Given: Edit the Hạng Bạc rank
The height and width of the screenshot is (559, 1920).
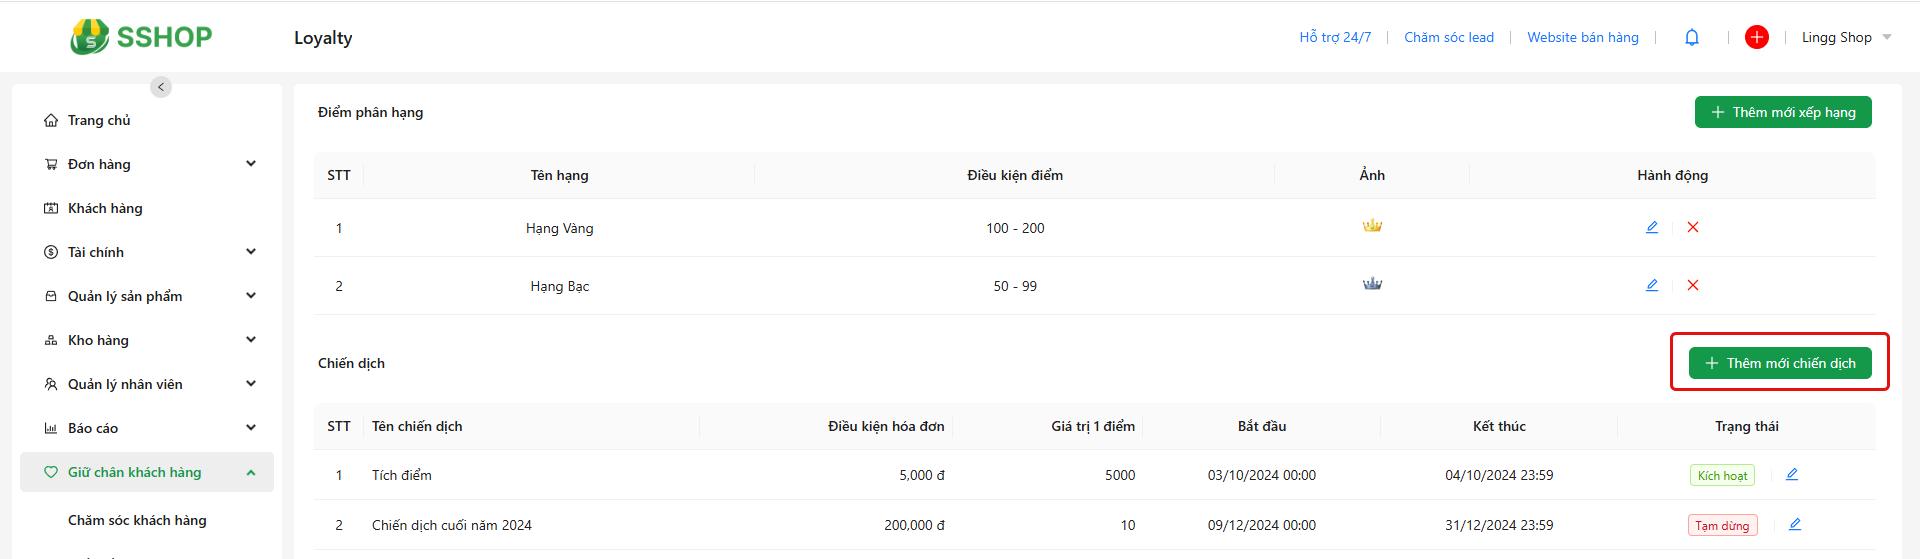Looking at the screenshot, I should (1652, 285).
